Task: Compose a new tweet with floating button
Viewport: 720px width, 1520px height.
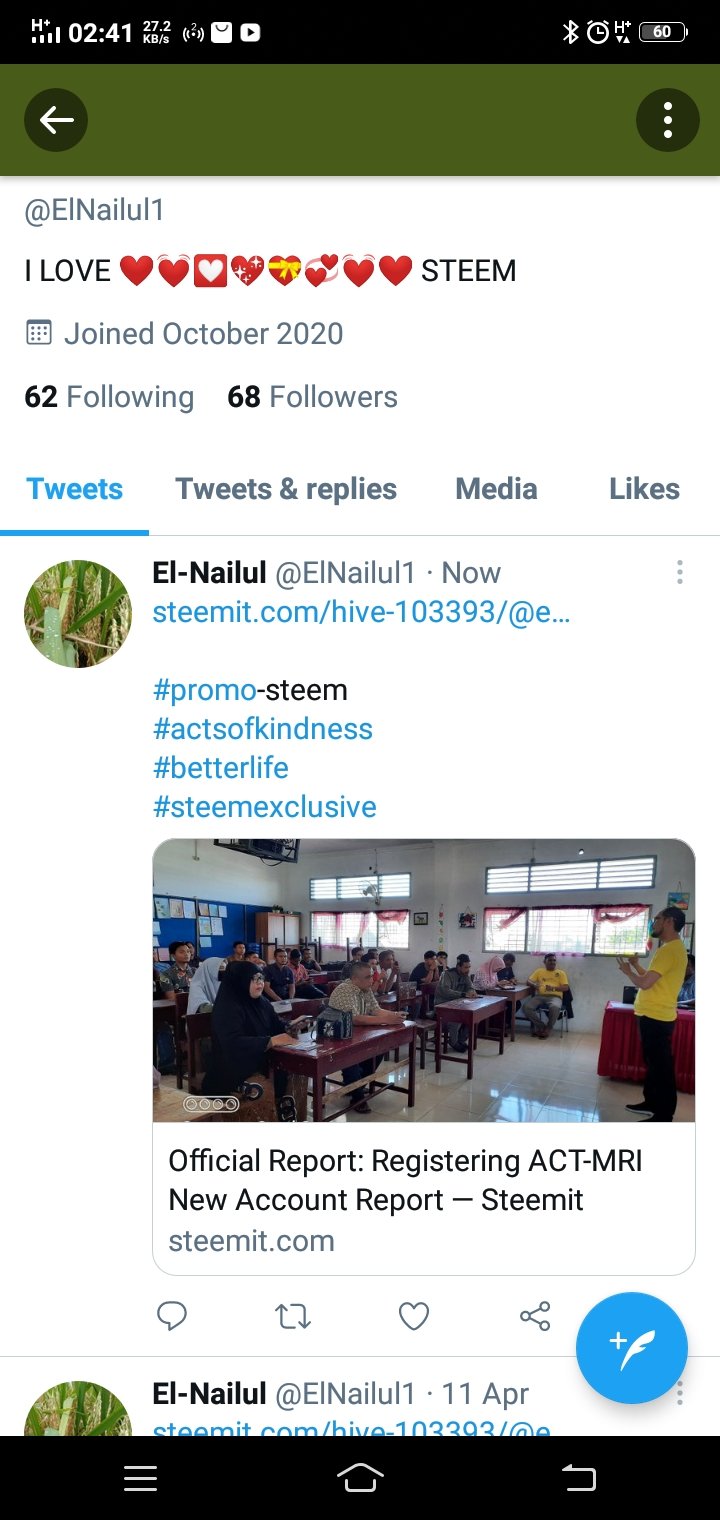Action: click(x=632, y=1348)
